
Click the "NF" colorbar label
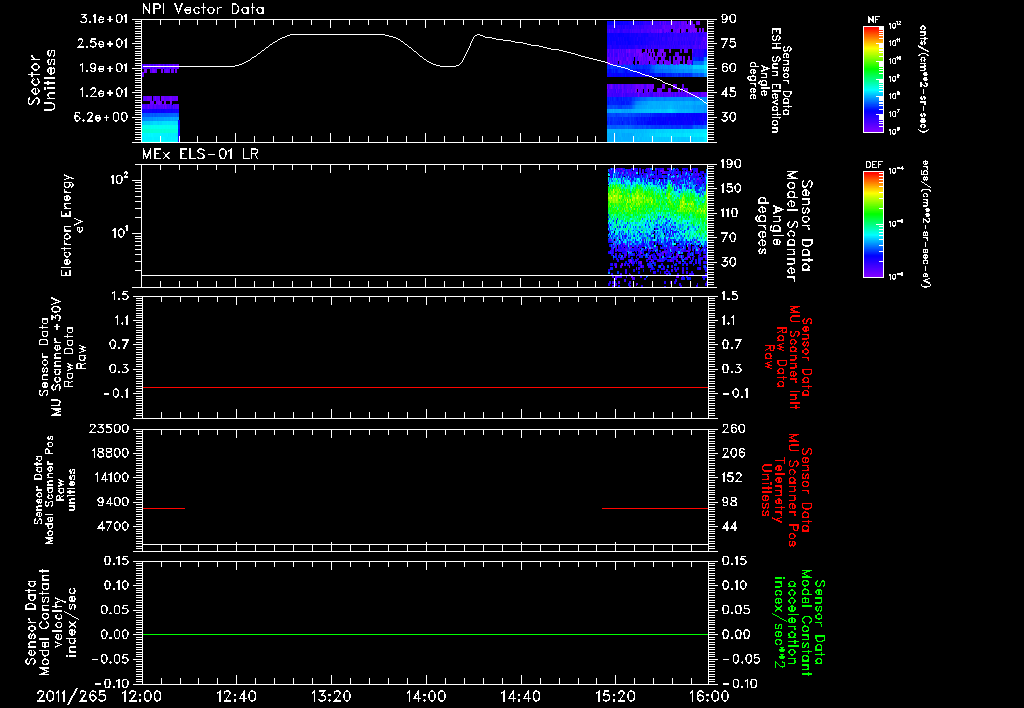[873, 20]
